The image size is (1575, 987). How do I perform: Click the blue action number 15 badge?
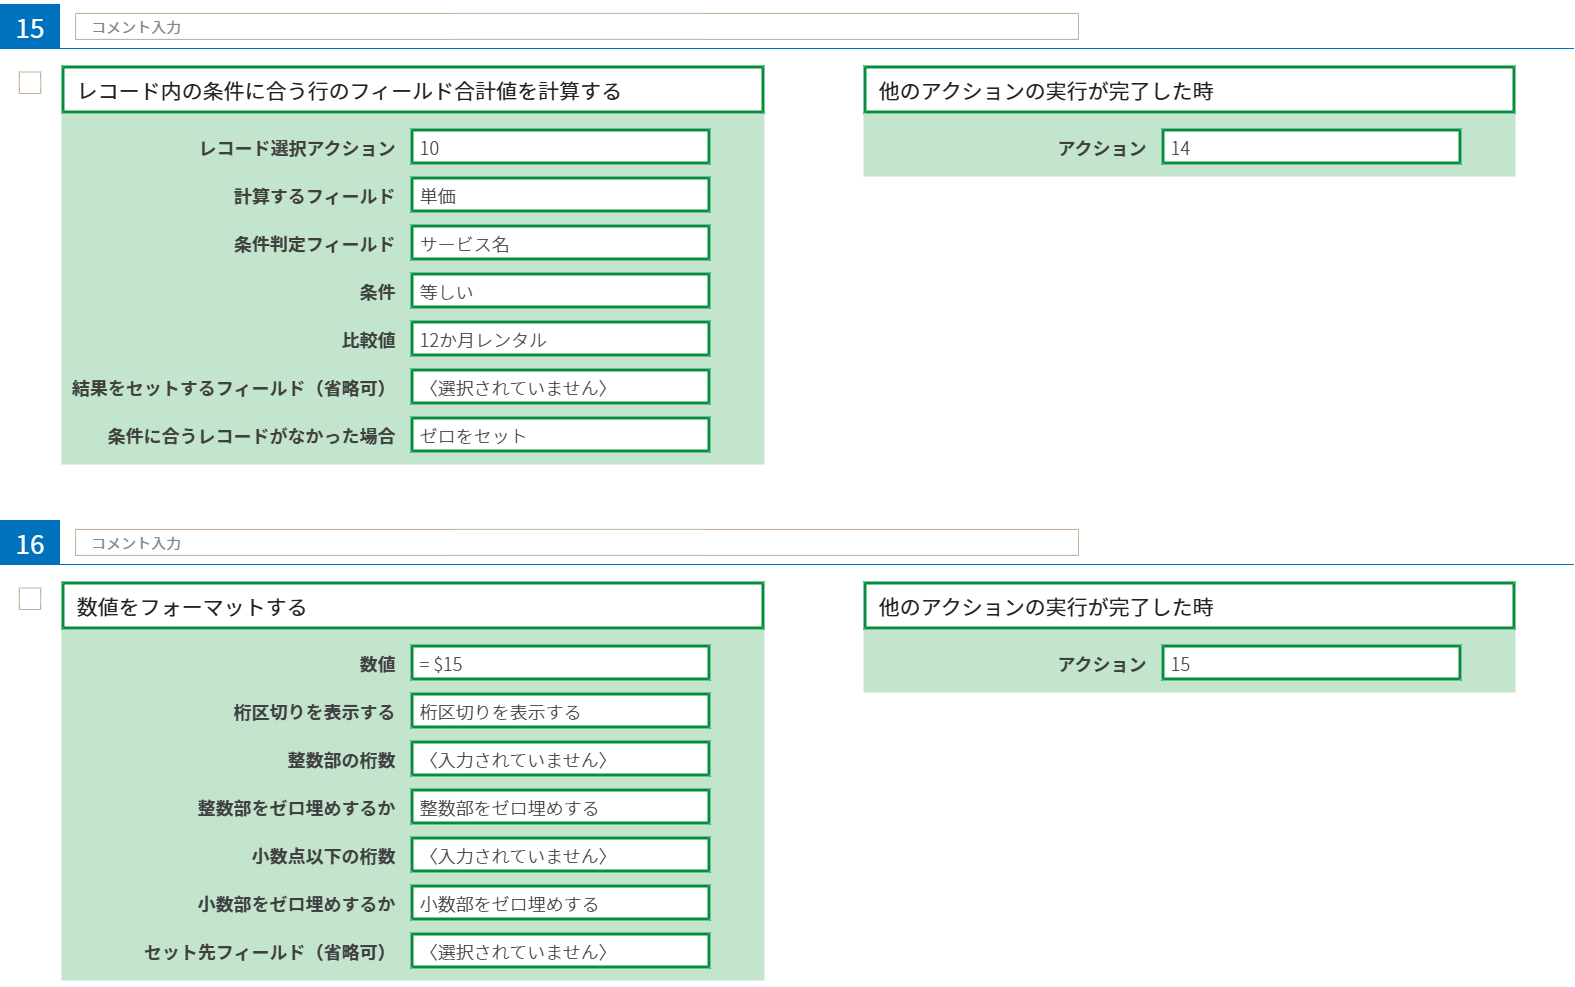pos(30,27)
